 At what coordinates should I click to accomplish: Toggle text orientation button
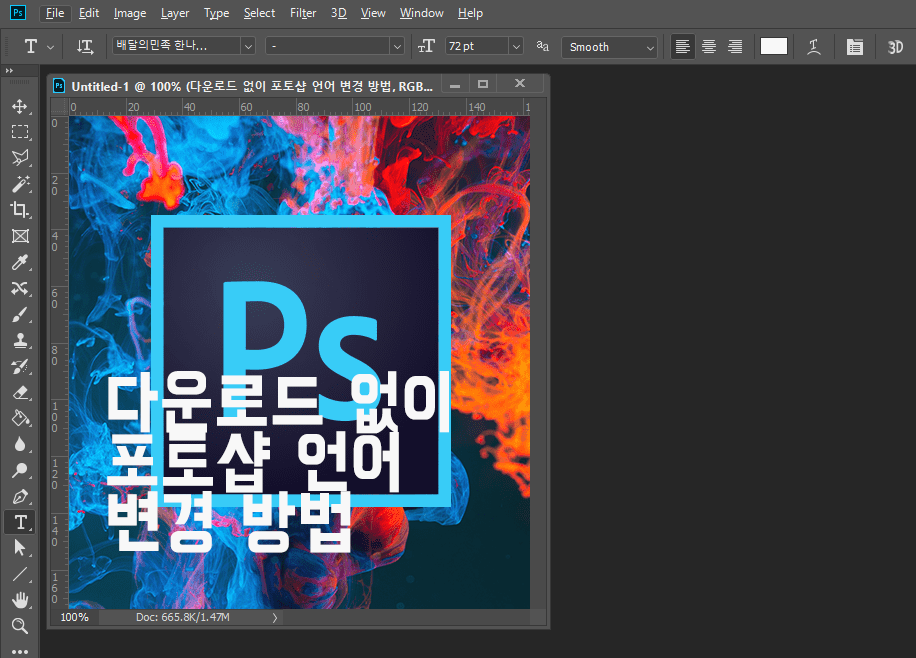pyautogui.click(x=85, y=46)
